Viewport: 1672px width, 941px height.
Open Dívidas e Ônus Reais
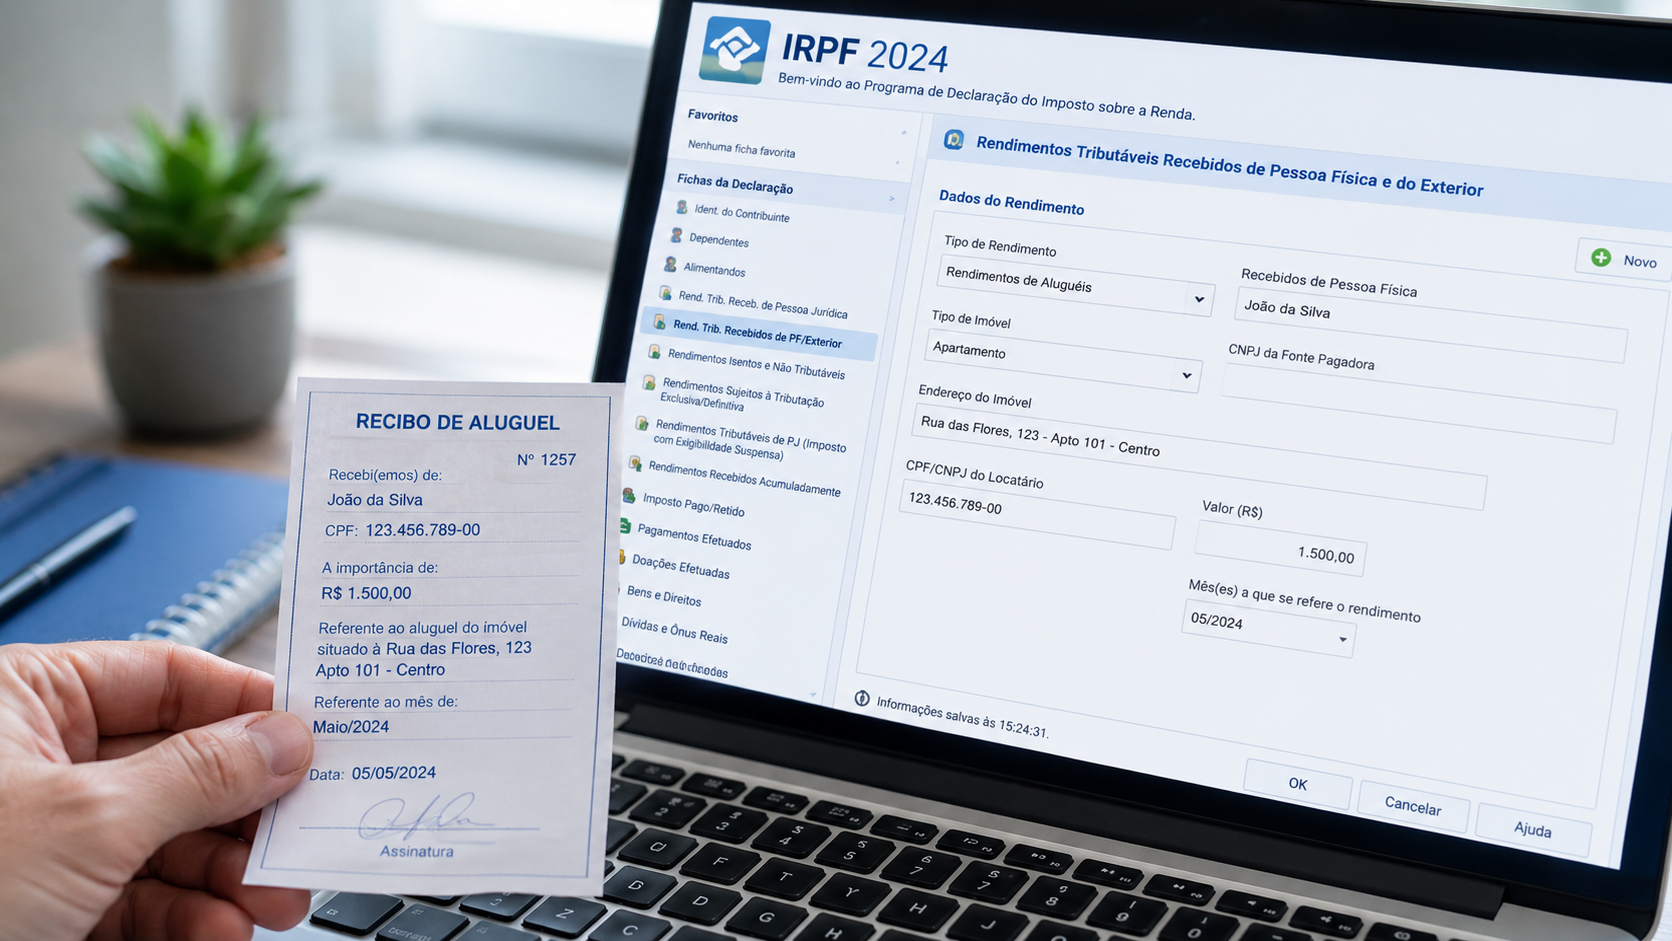tap(674, 630)
